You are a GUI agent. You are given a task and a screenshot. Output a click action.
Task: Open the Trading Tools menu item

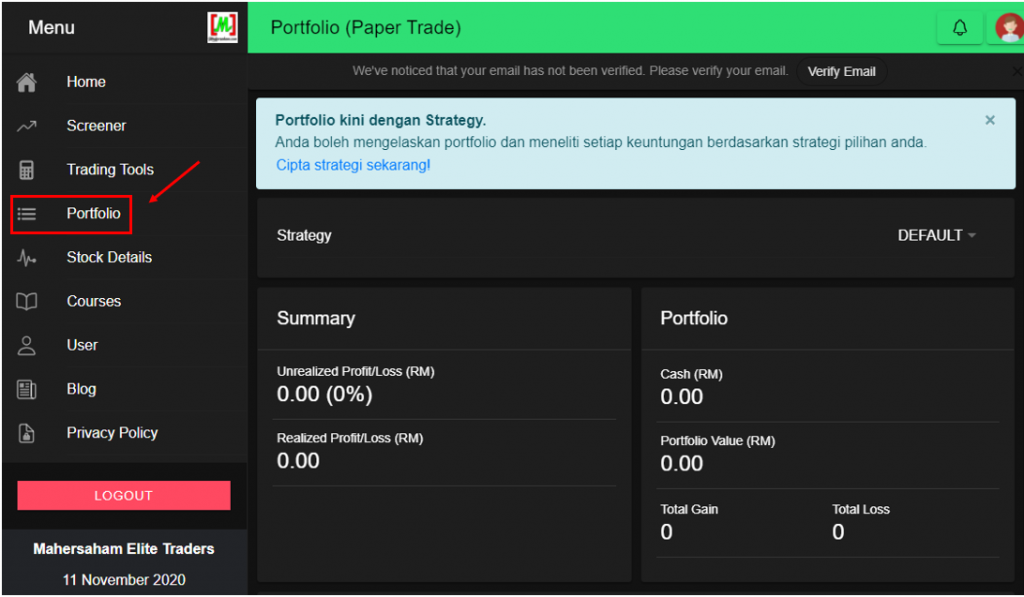[110, 170]
